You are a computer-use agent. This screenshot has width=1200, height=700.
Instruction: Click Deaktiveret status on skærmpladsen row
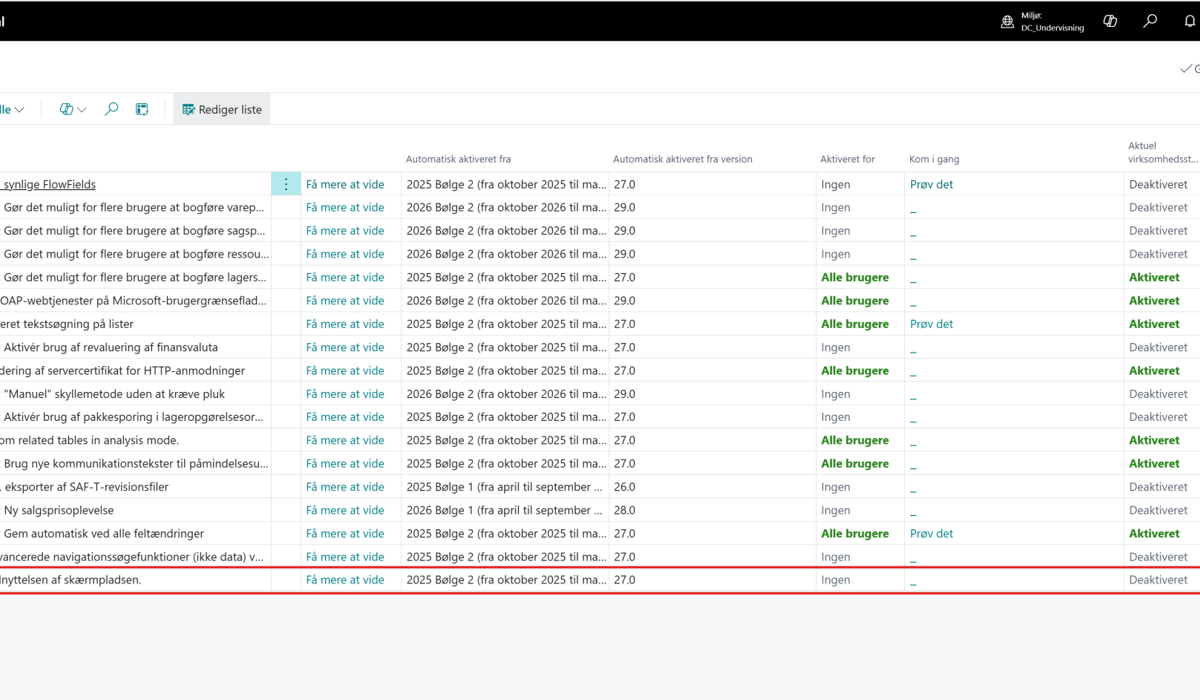point(1158,580)
